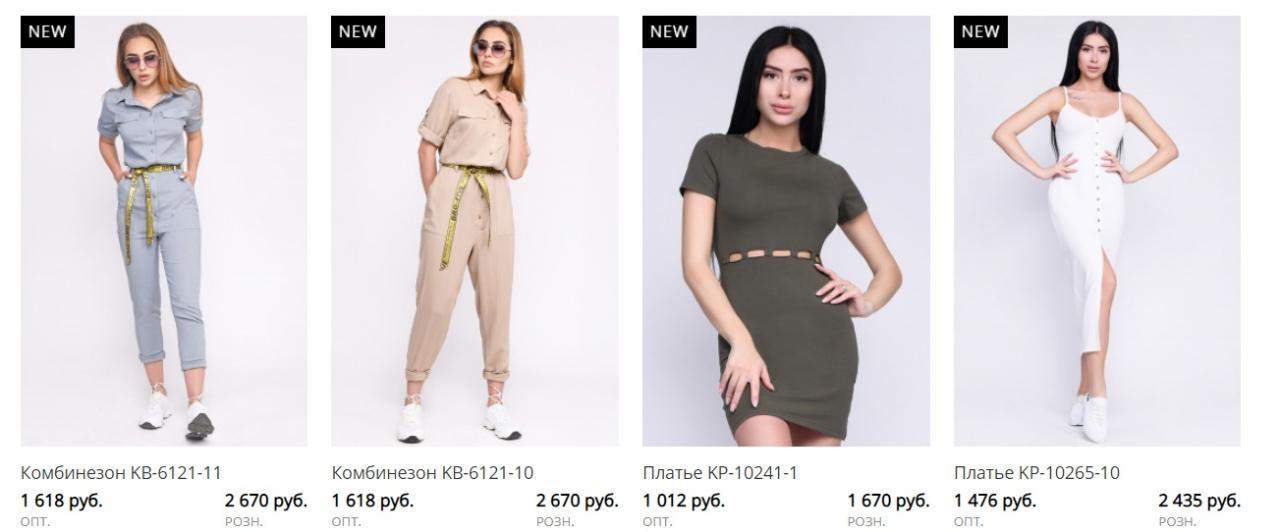Select retail price 2 435 руб.

pos(1199,500)
